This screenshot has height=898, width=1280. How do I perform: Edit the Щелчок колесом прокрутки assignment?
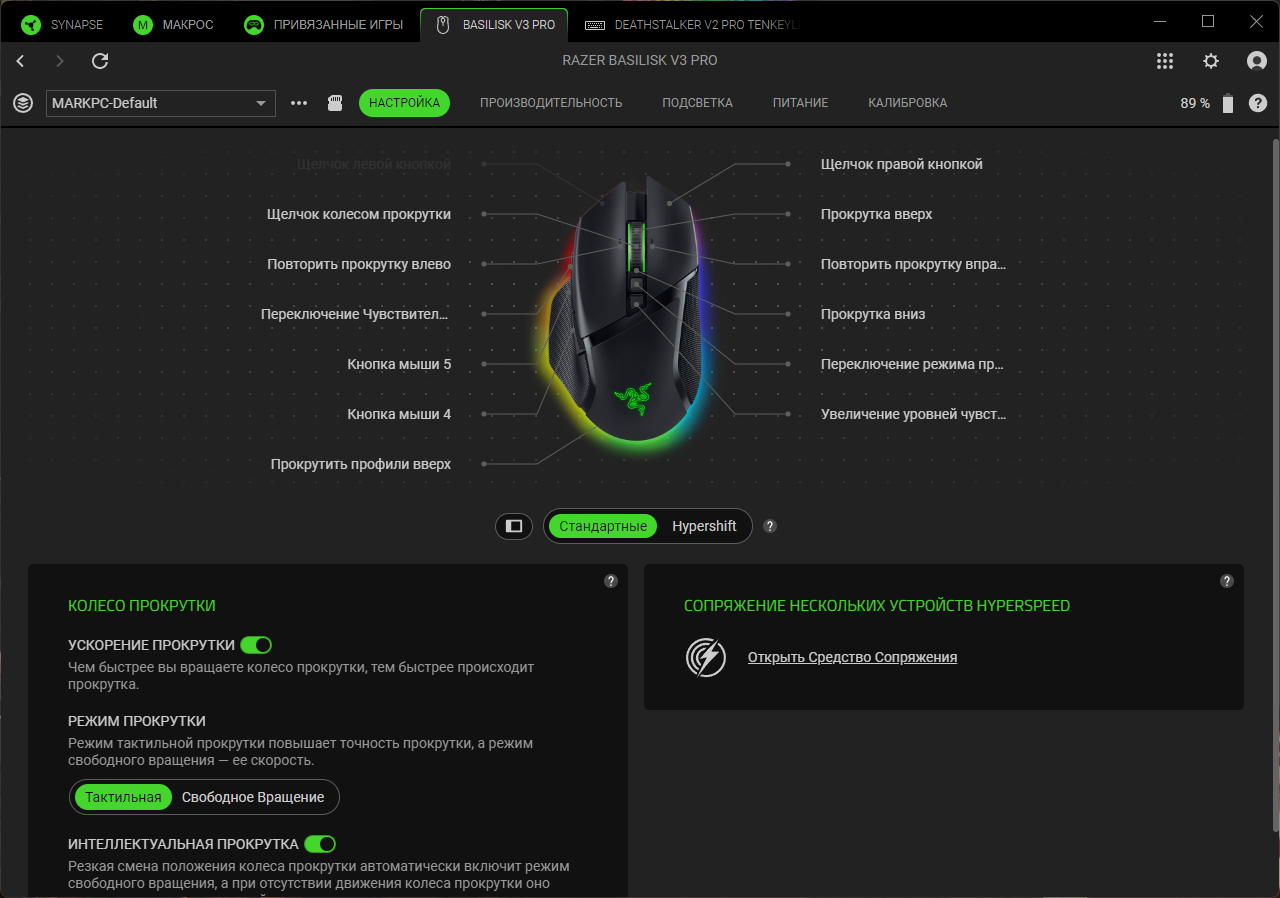point(359,214)
